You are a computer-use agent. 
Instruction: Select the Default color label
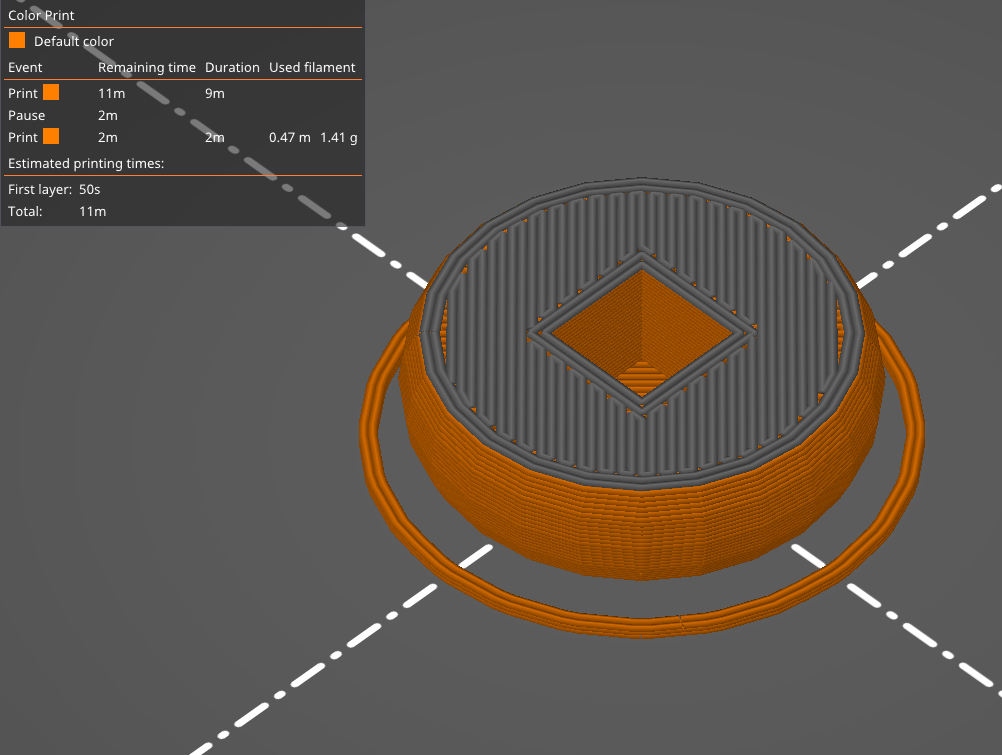pos(73,41)
